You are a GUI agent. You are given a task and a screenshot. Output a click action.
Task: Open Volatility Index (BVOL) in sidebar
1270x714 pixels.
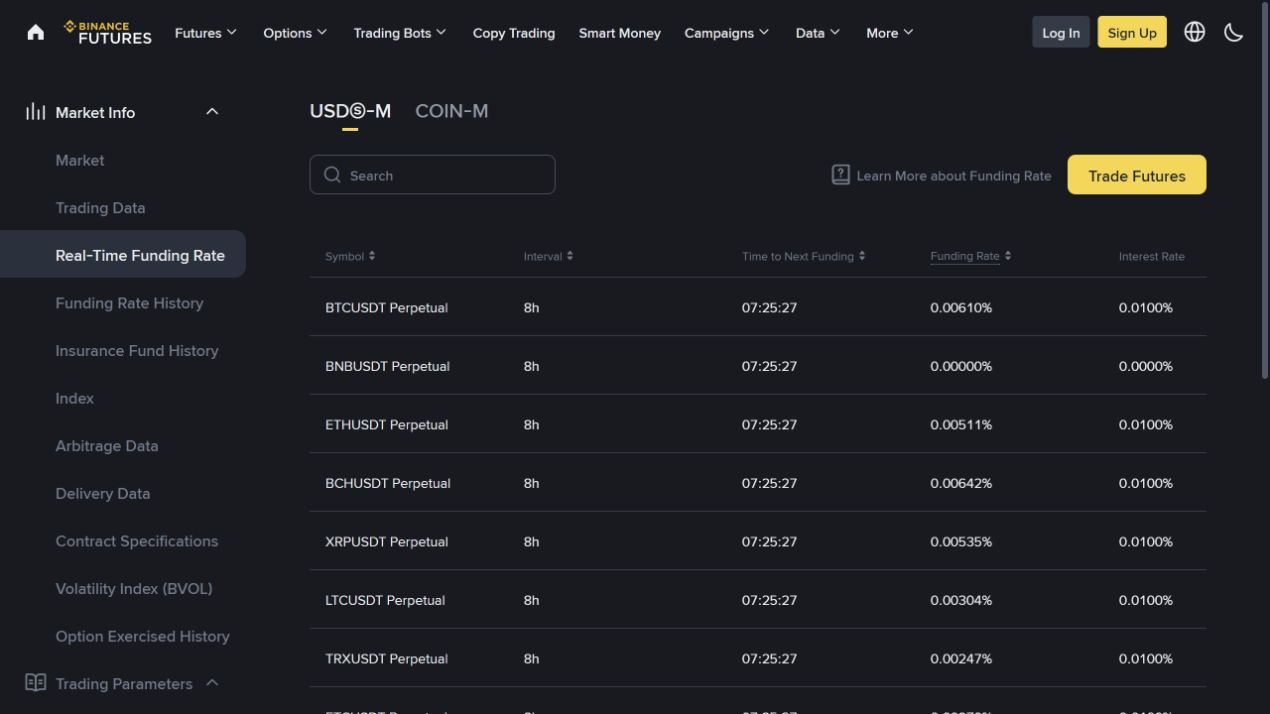pyautogui.click(x=134, y=589)
